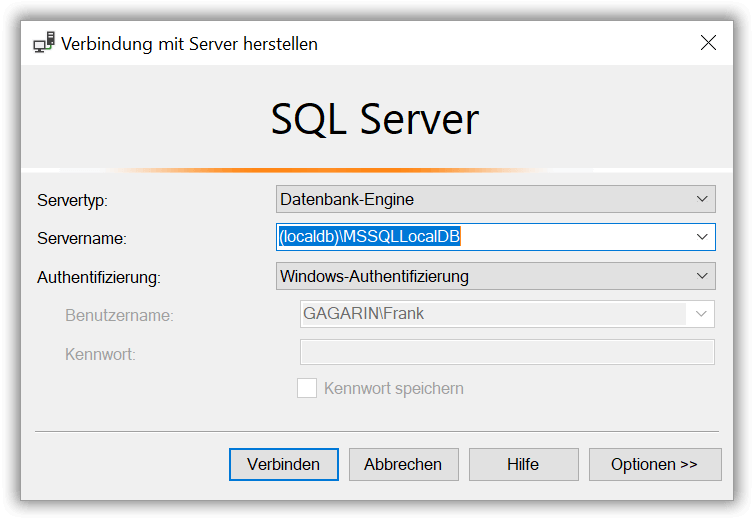The height and width of the screenshot is (521, 754).
Task: Click the Authentifizierung label
Action: coord(99,278)
